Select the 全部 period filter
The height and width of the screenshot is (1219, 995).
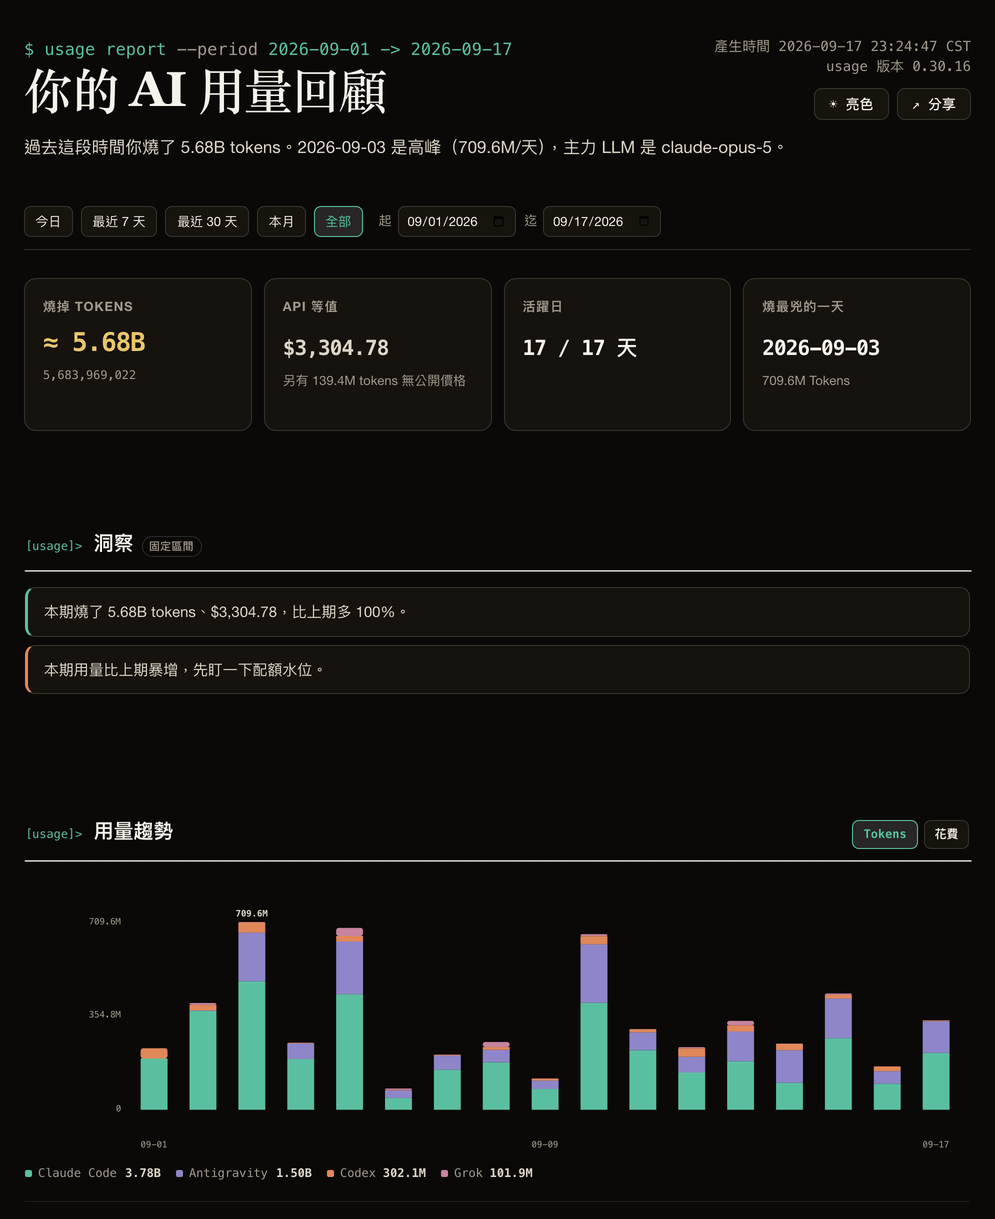pyautogui.click(x=338, y=221)
